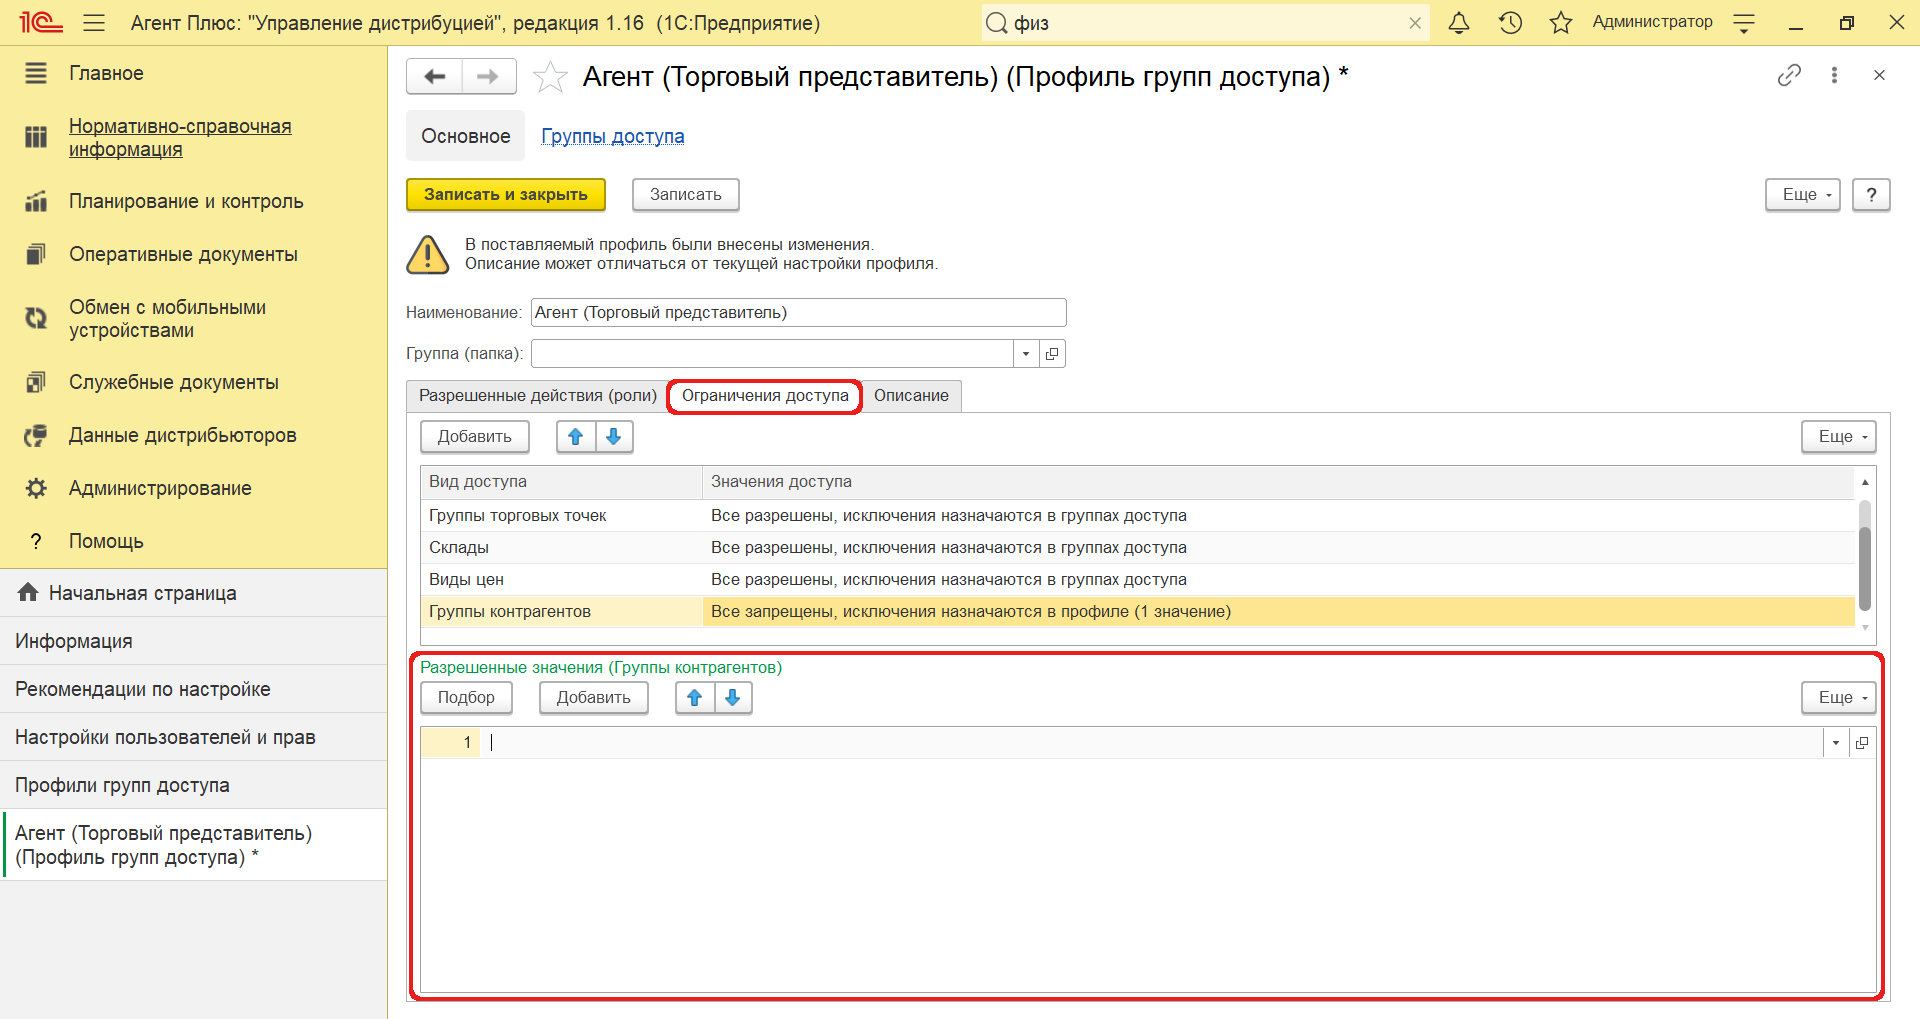The width and height of the screenshot is (1920, 1019).
Task: Open Профили групп доступа item
Action: (x=194, y=785)
